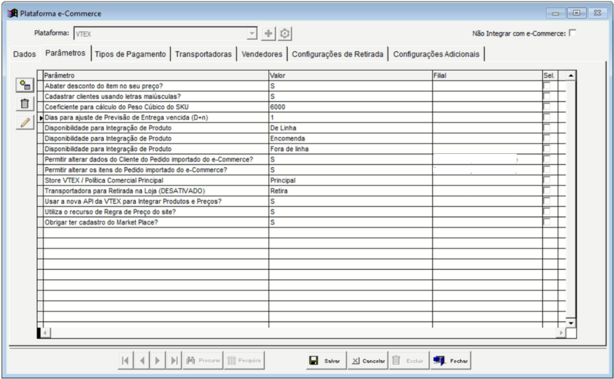Image resolution: width=614 pixels, height=379 pixels.
Task: Click the Excluir button
Action: pos(409,360)
